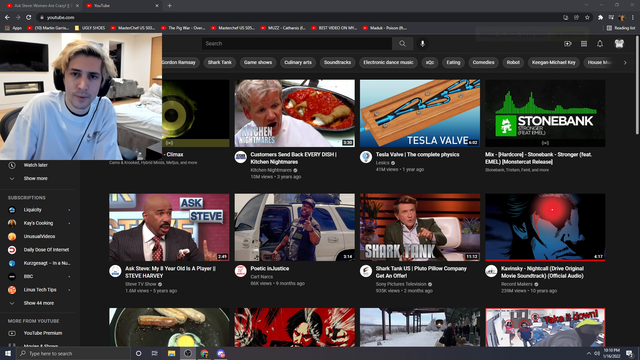
Task: Open the YouTube apps grid icon
Action: pyautogui.click(x=584, y=44)
